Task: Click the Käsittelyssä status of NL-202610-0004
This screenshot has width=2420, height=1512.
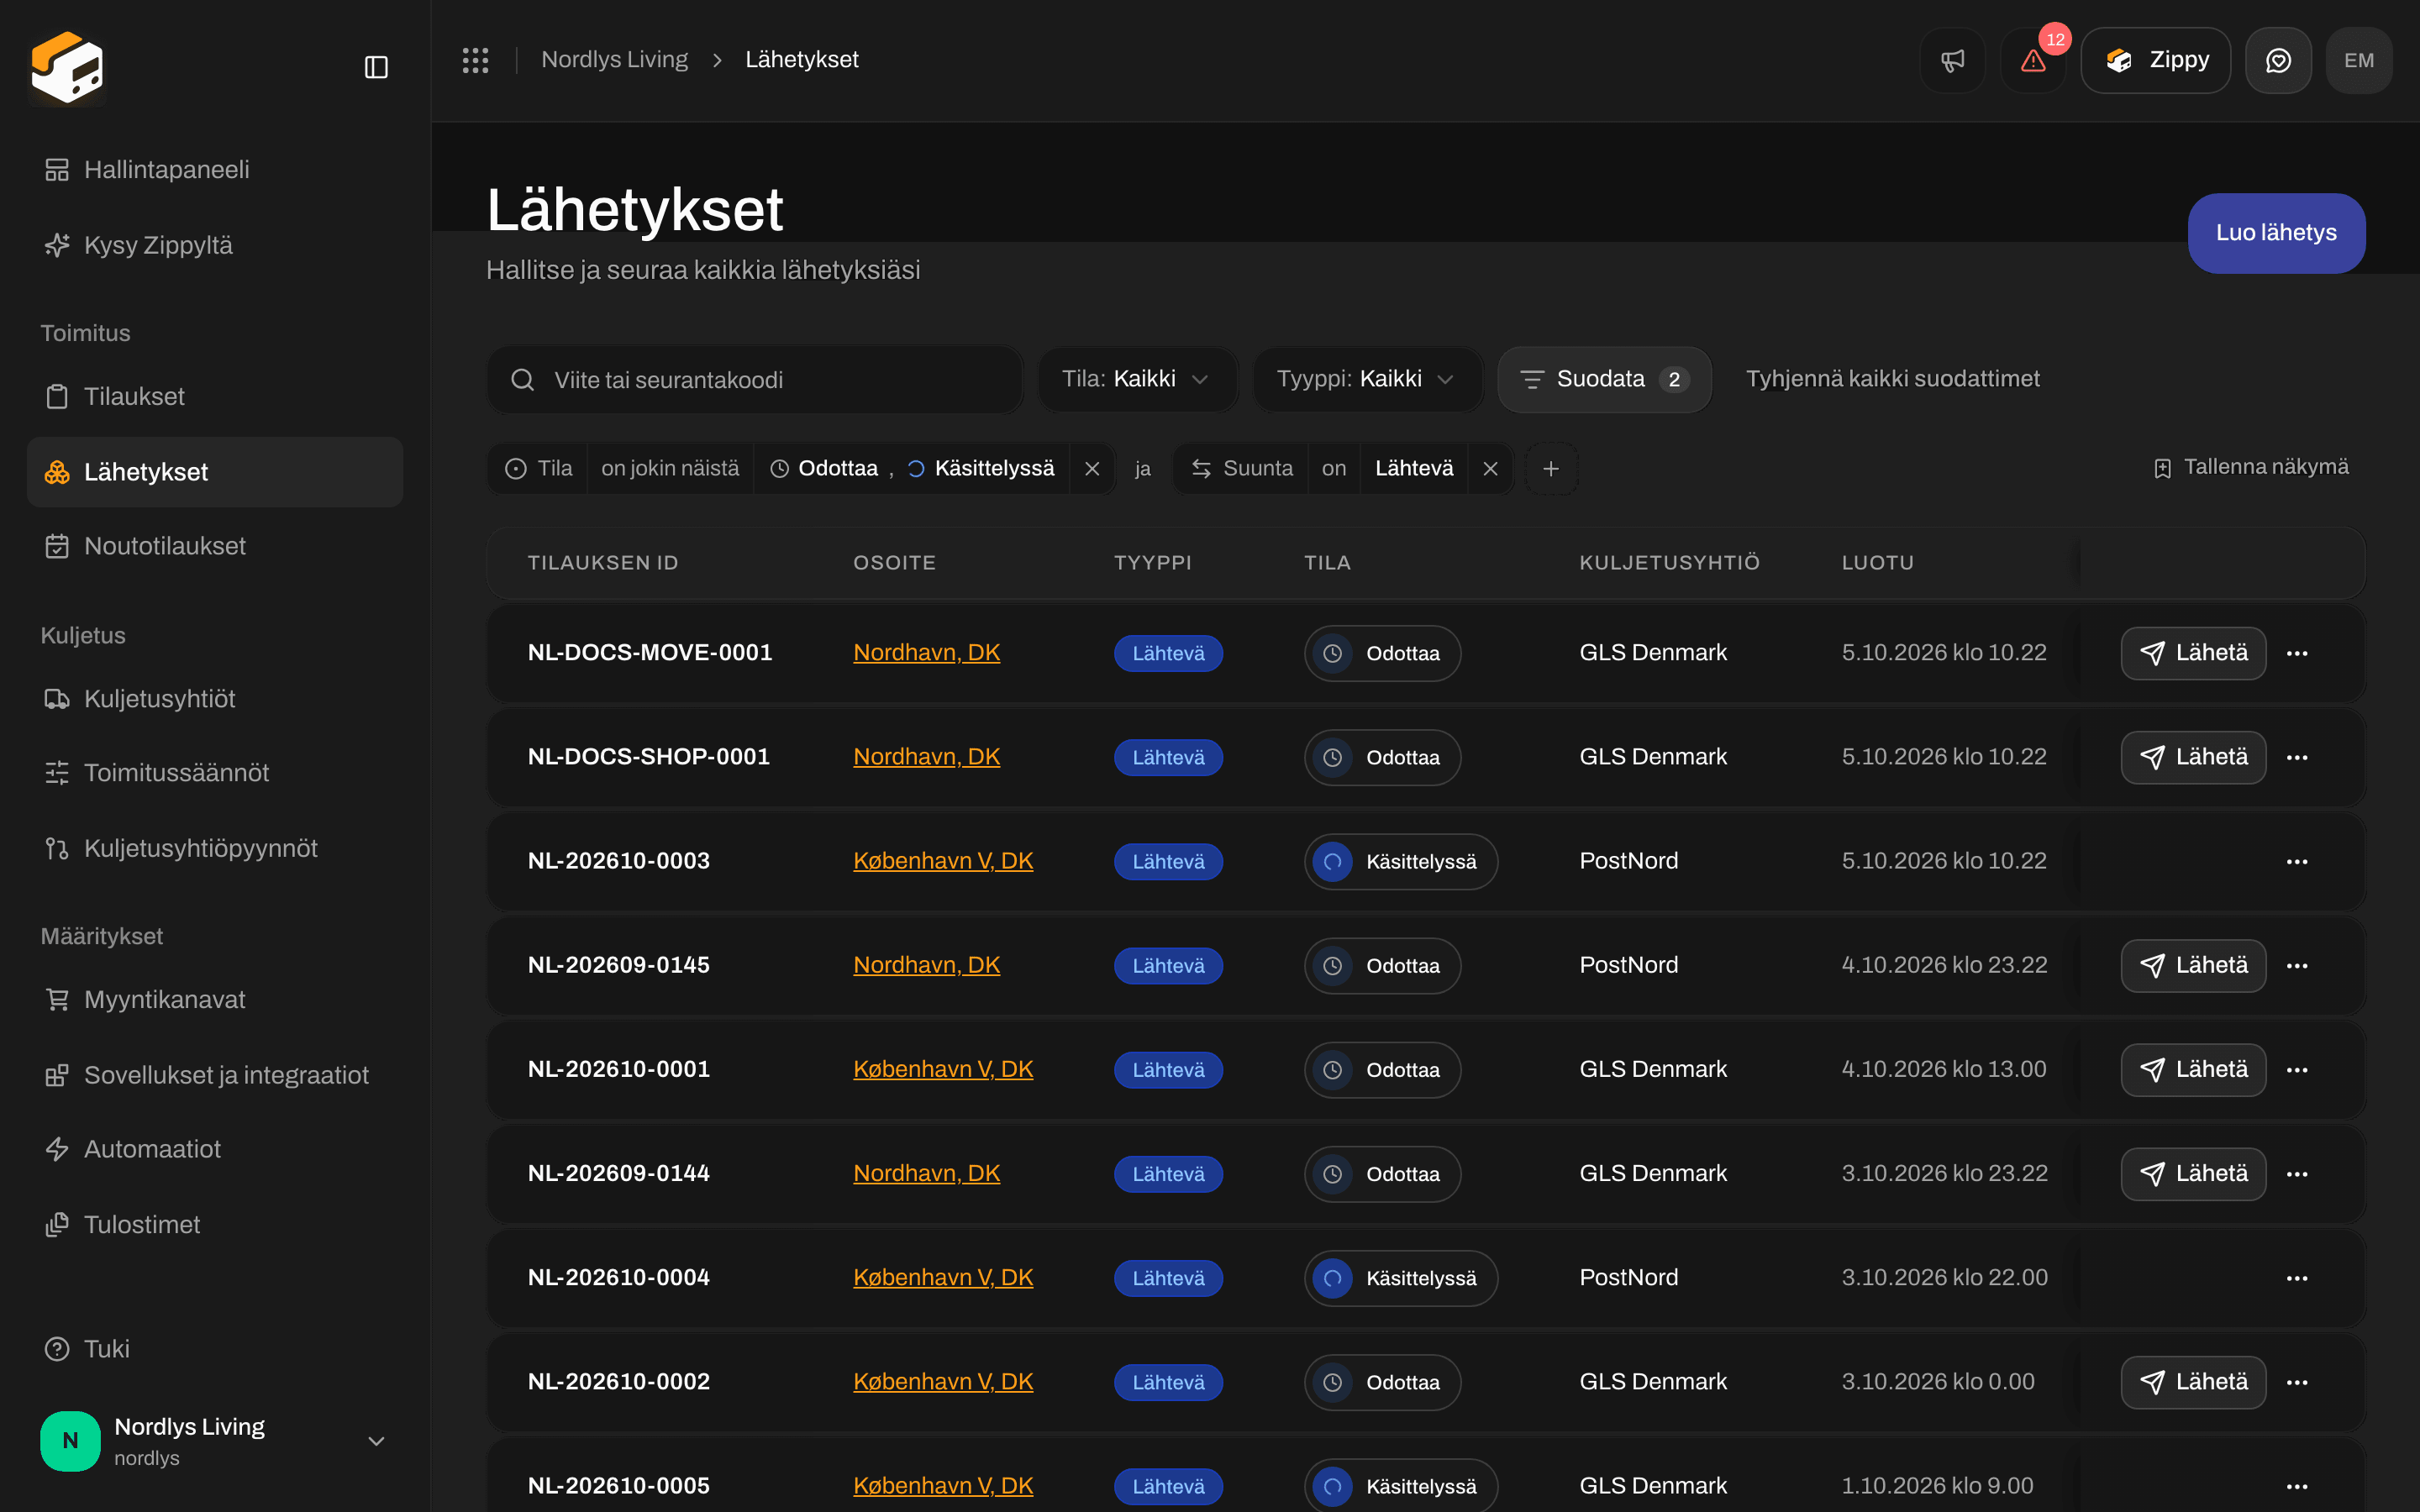Action: pos(1400,1278)
